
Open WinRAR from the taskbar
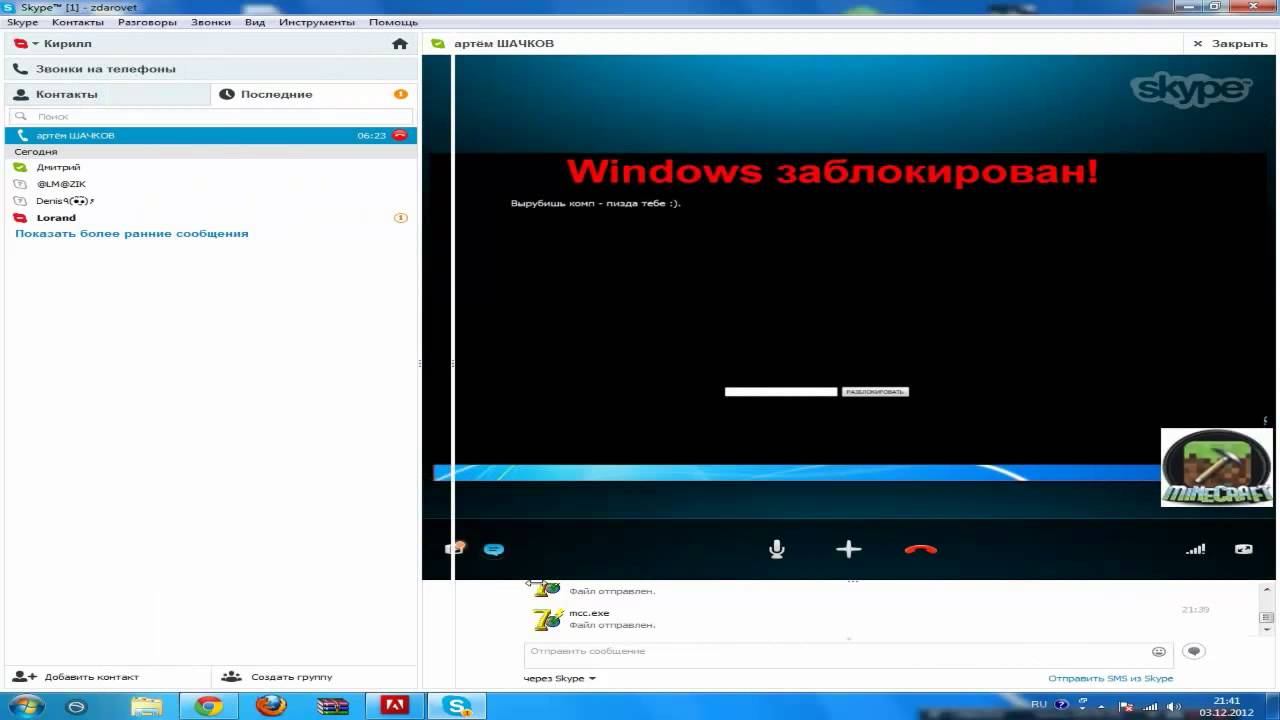point(333,705)
